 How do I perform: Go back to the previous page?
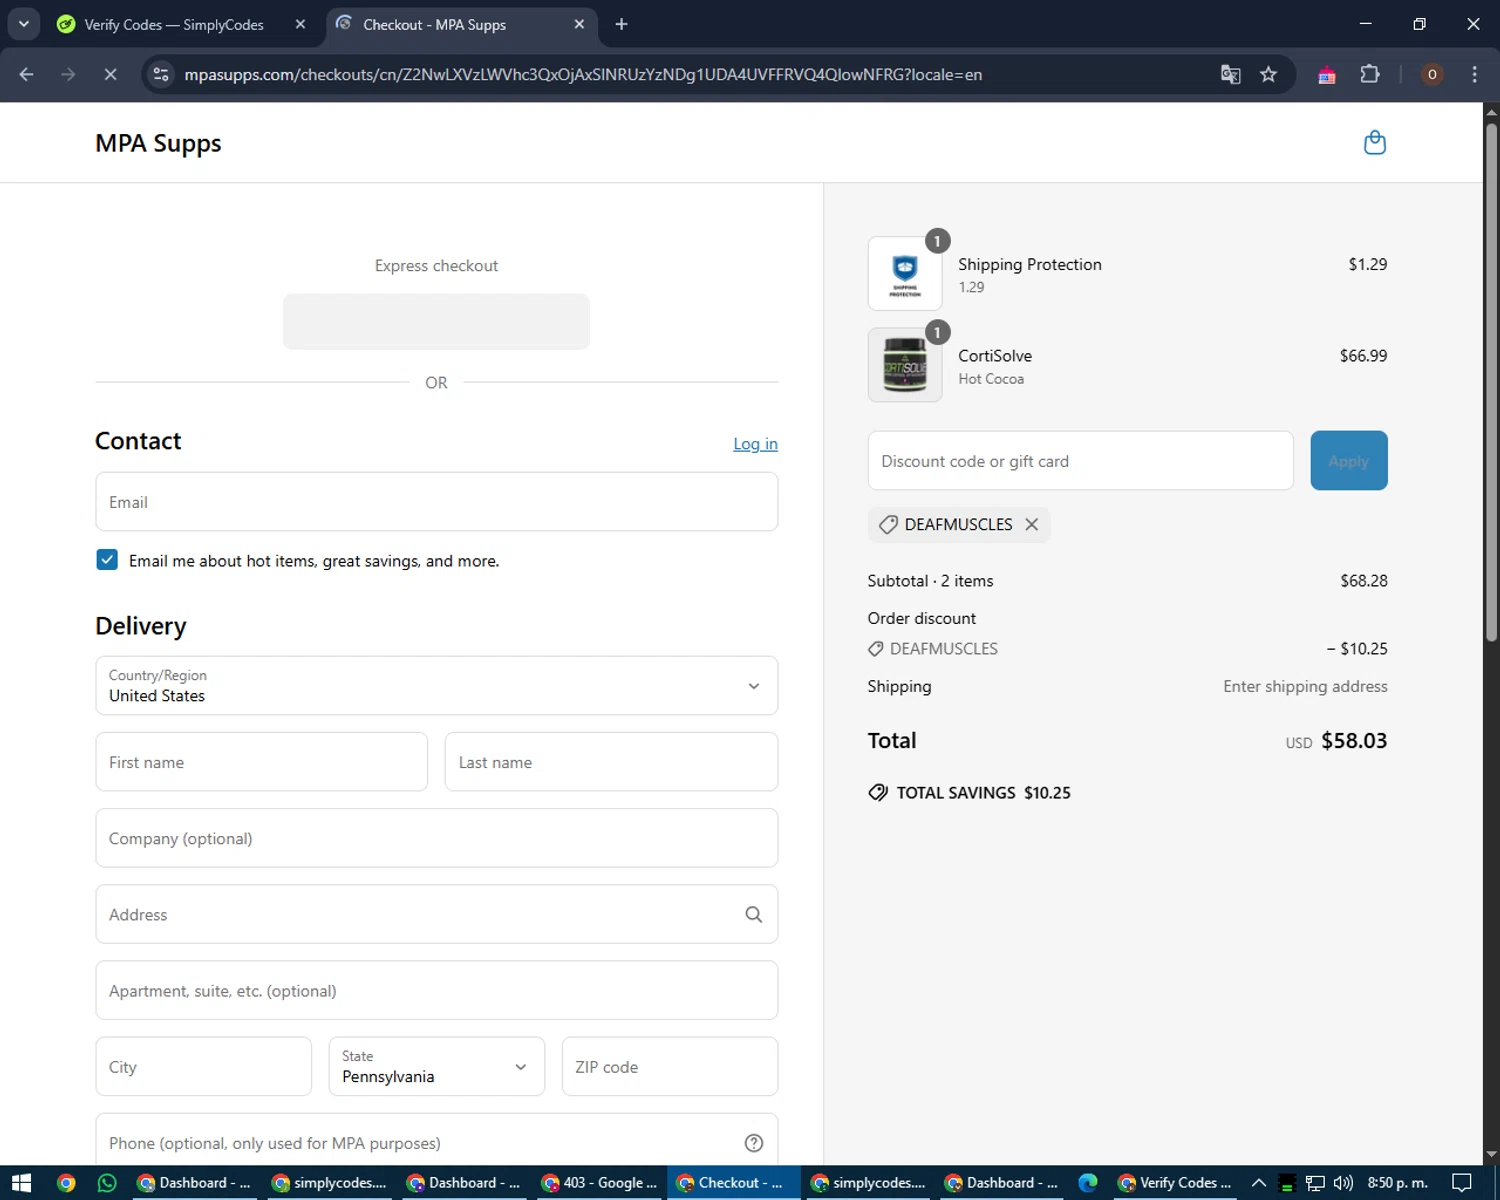27,75
